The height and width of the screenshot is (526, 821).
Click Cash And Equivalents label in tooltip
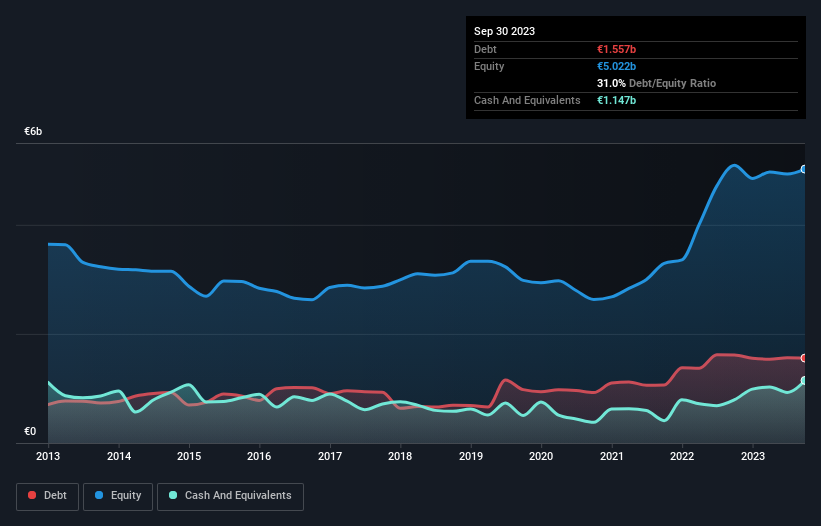click(x=527, y=100)
